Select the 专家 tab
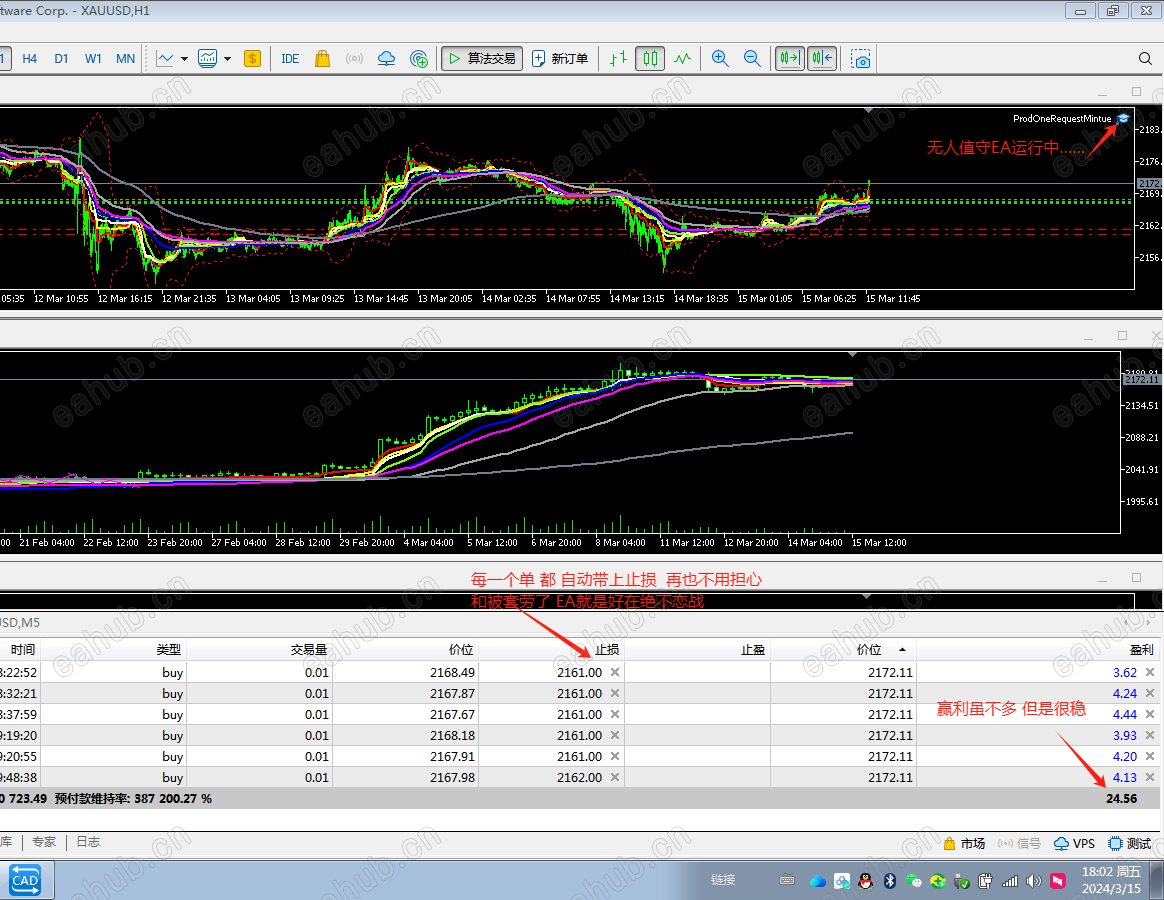The height and width of the screenshot is (900, 1164). coord(44,842)
